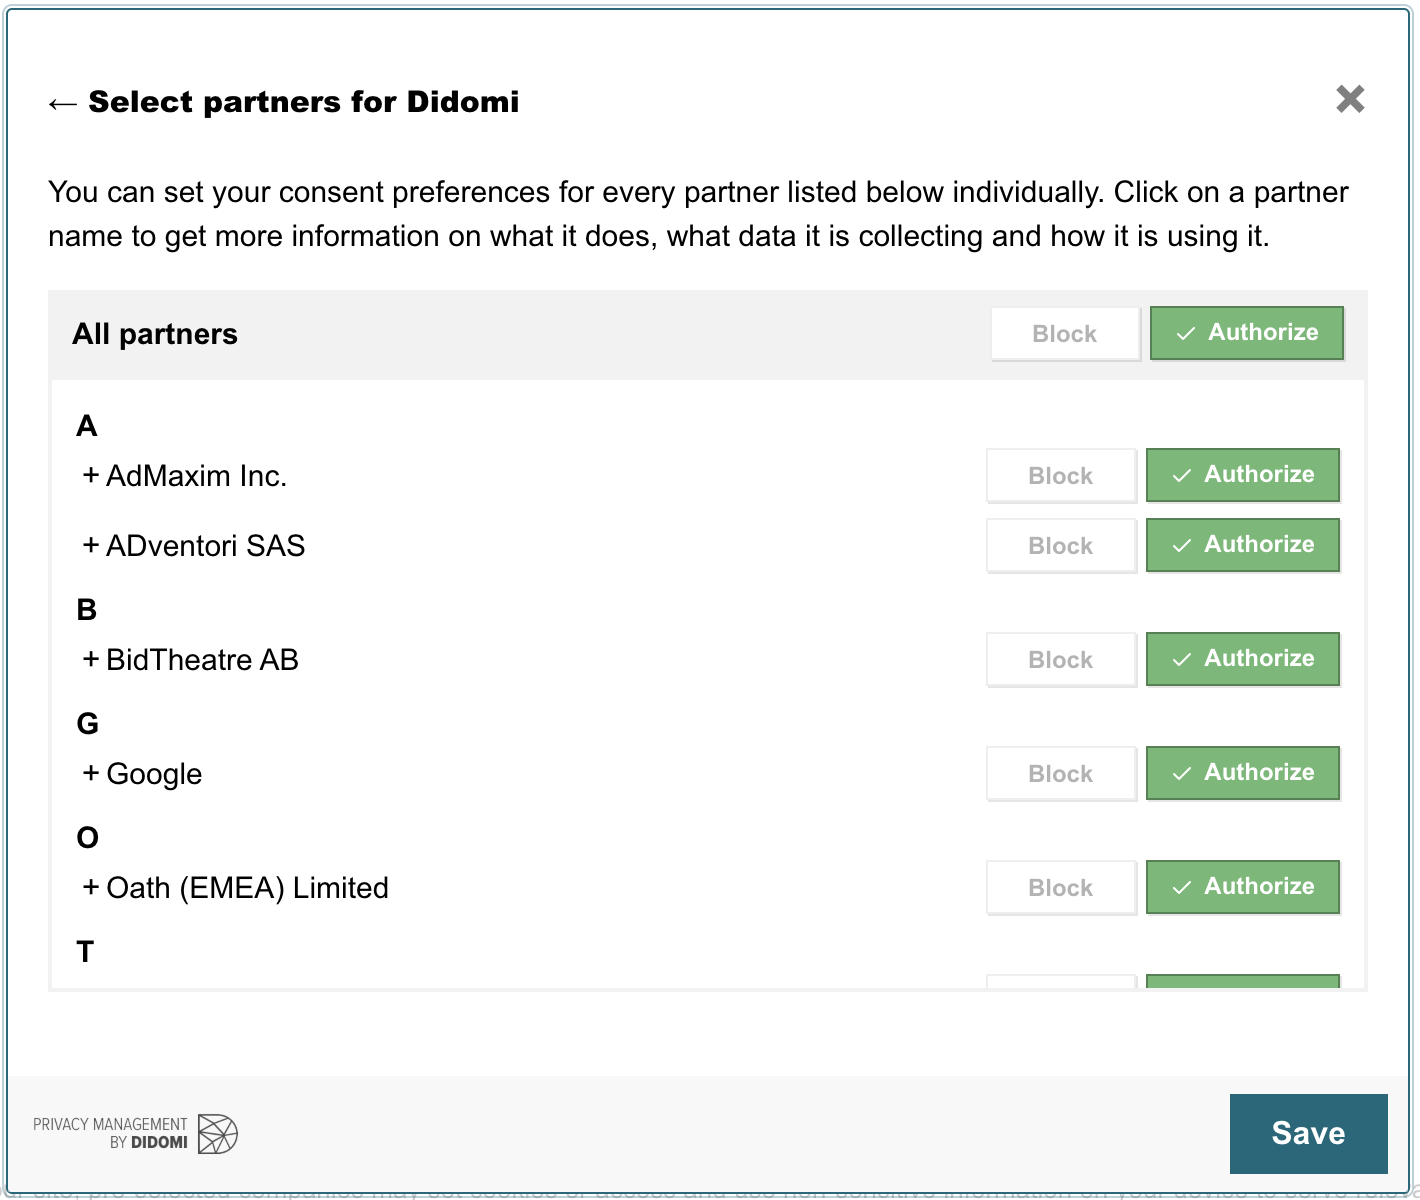Block BidTheatre AB
Screen dimensions: 1420x1200
point(1061,660)
